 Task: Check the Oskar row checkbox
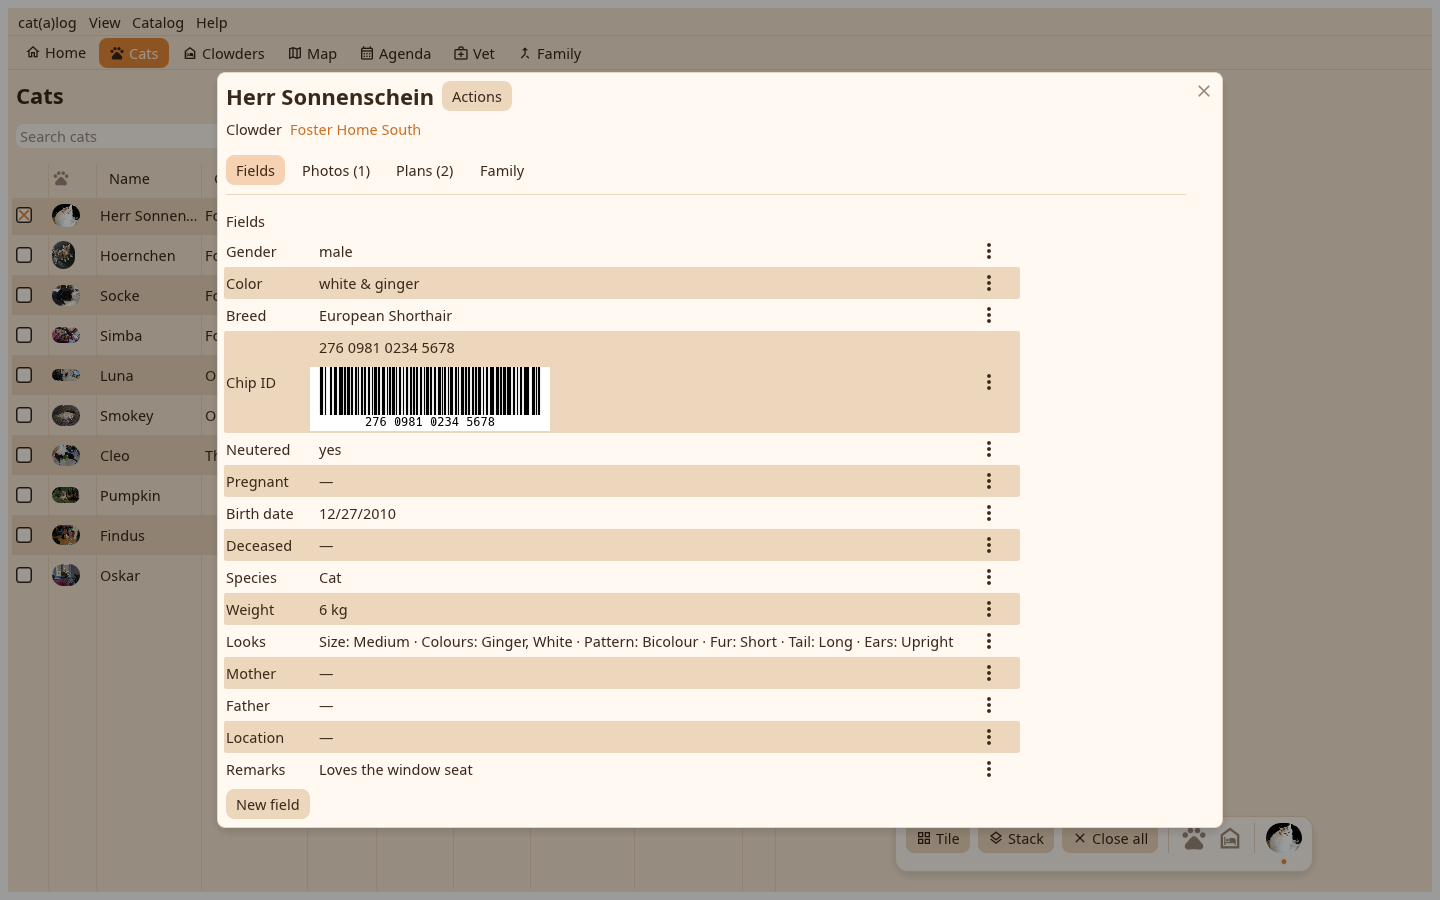24,575
